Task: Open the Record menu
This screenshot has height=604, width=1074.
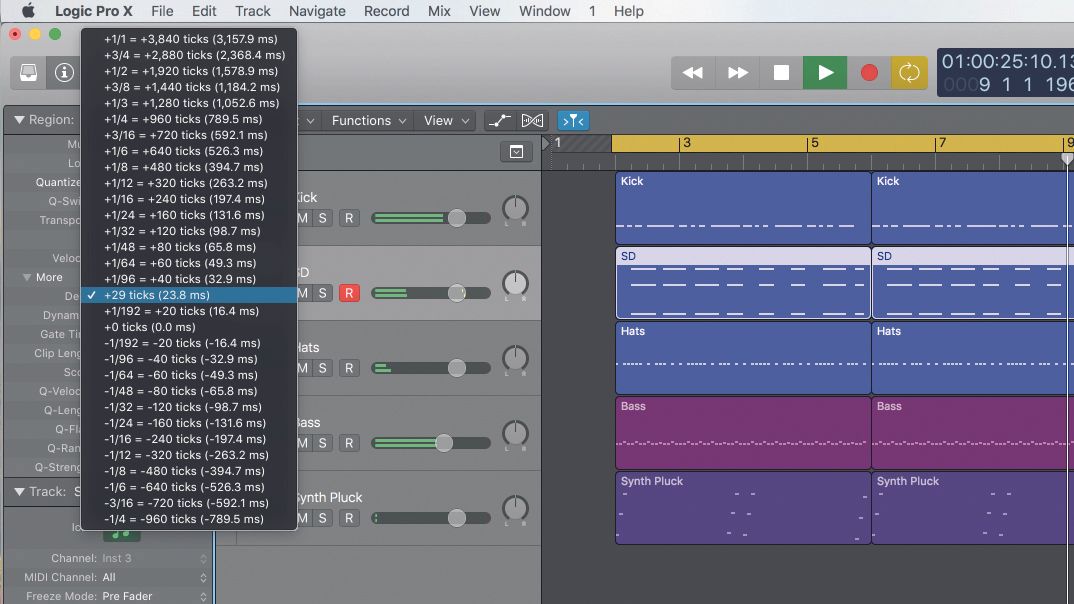Action: (386, 11)
